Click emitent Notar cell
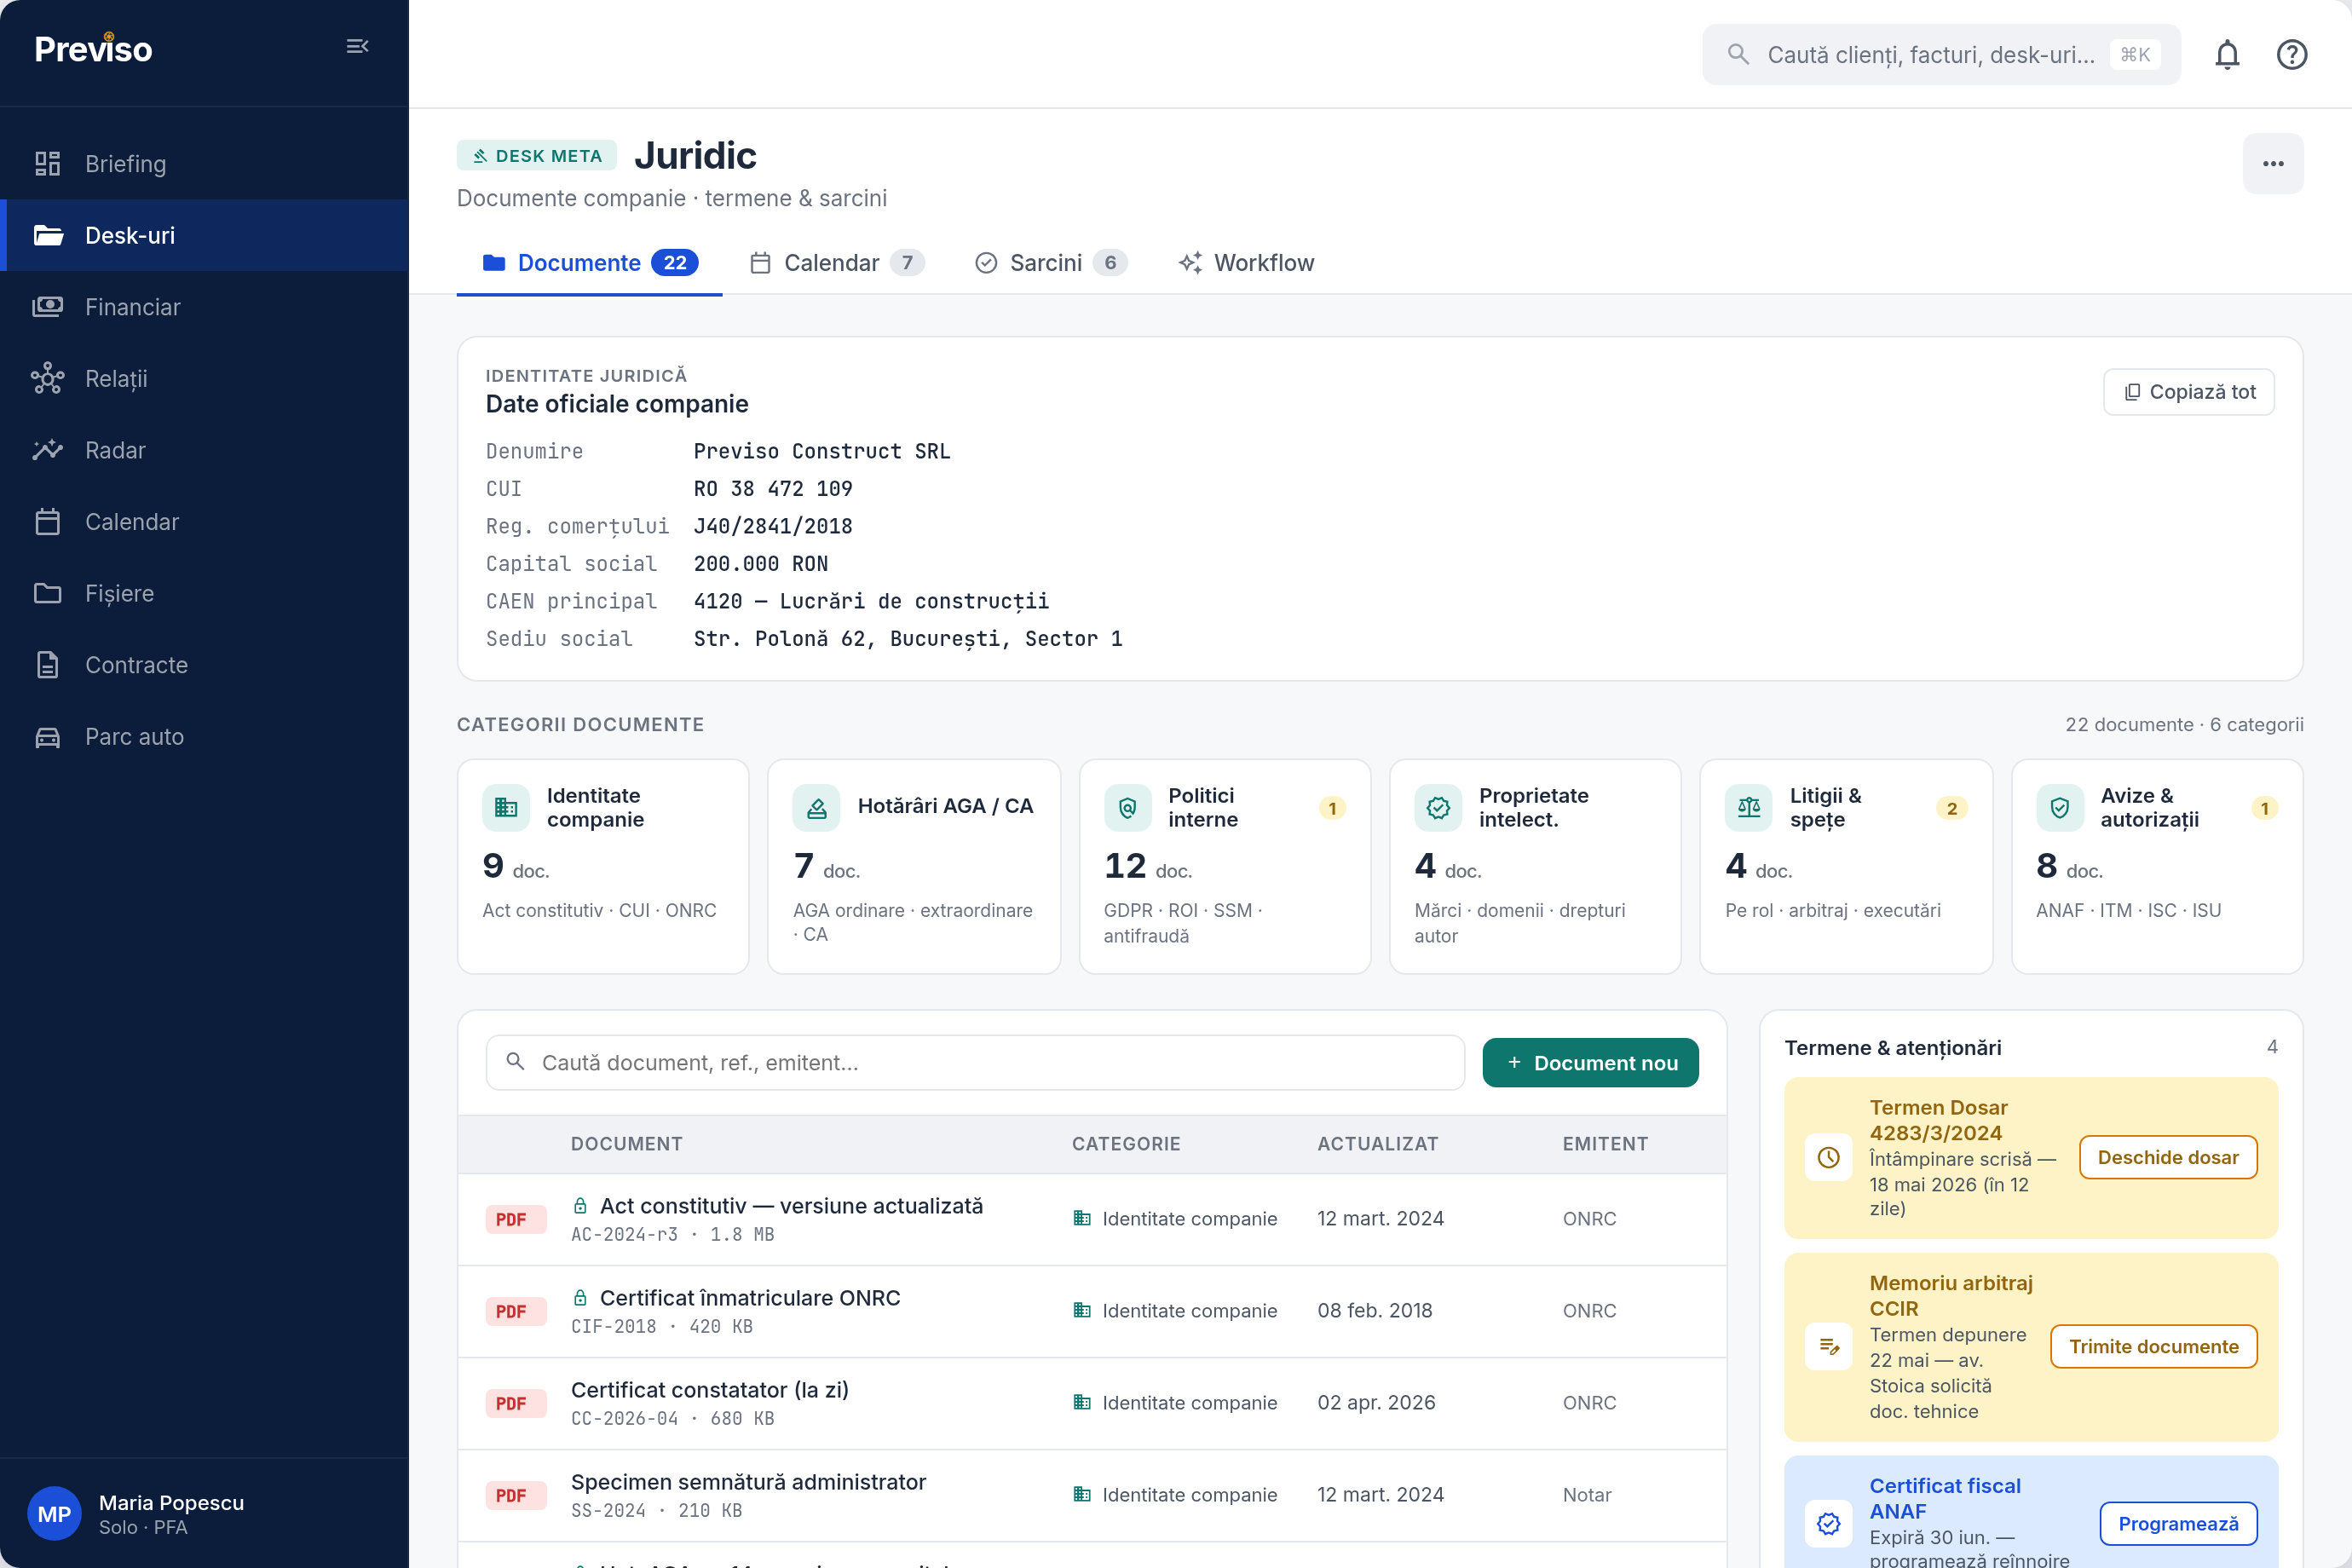Image resolution: width=2352 pixels, height=1568 pixels. tap(1587, 1494)
